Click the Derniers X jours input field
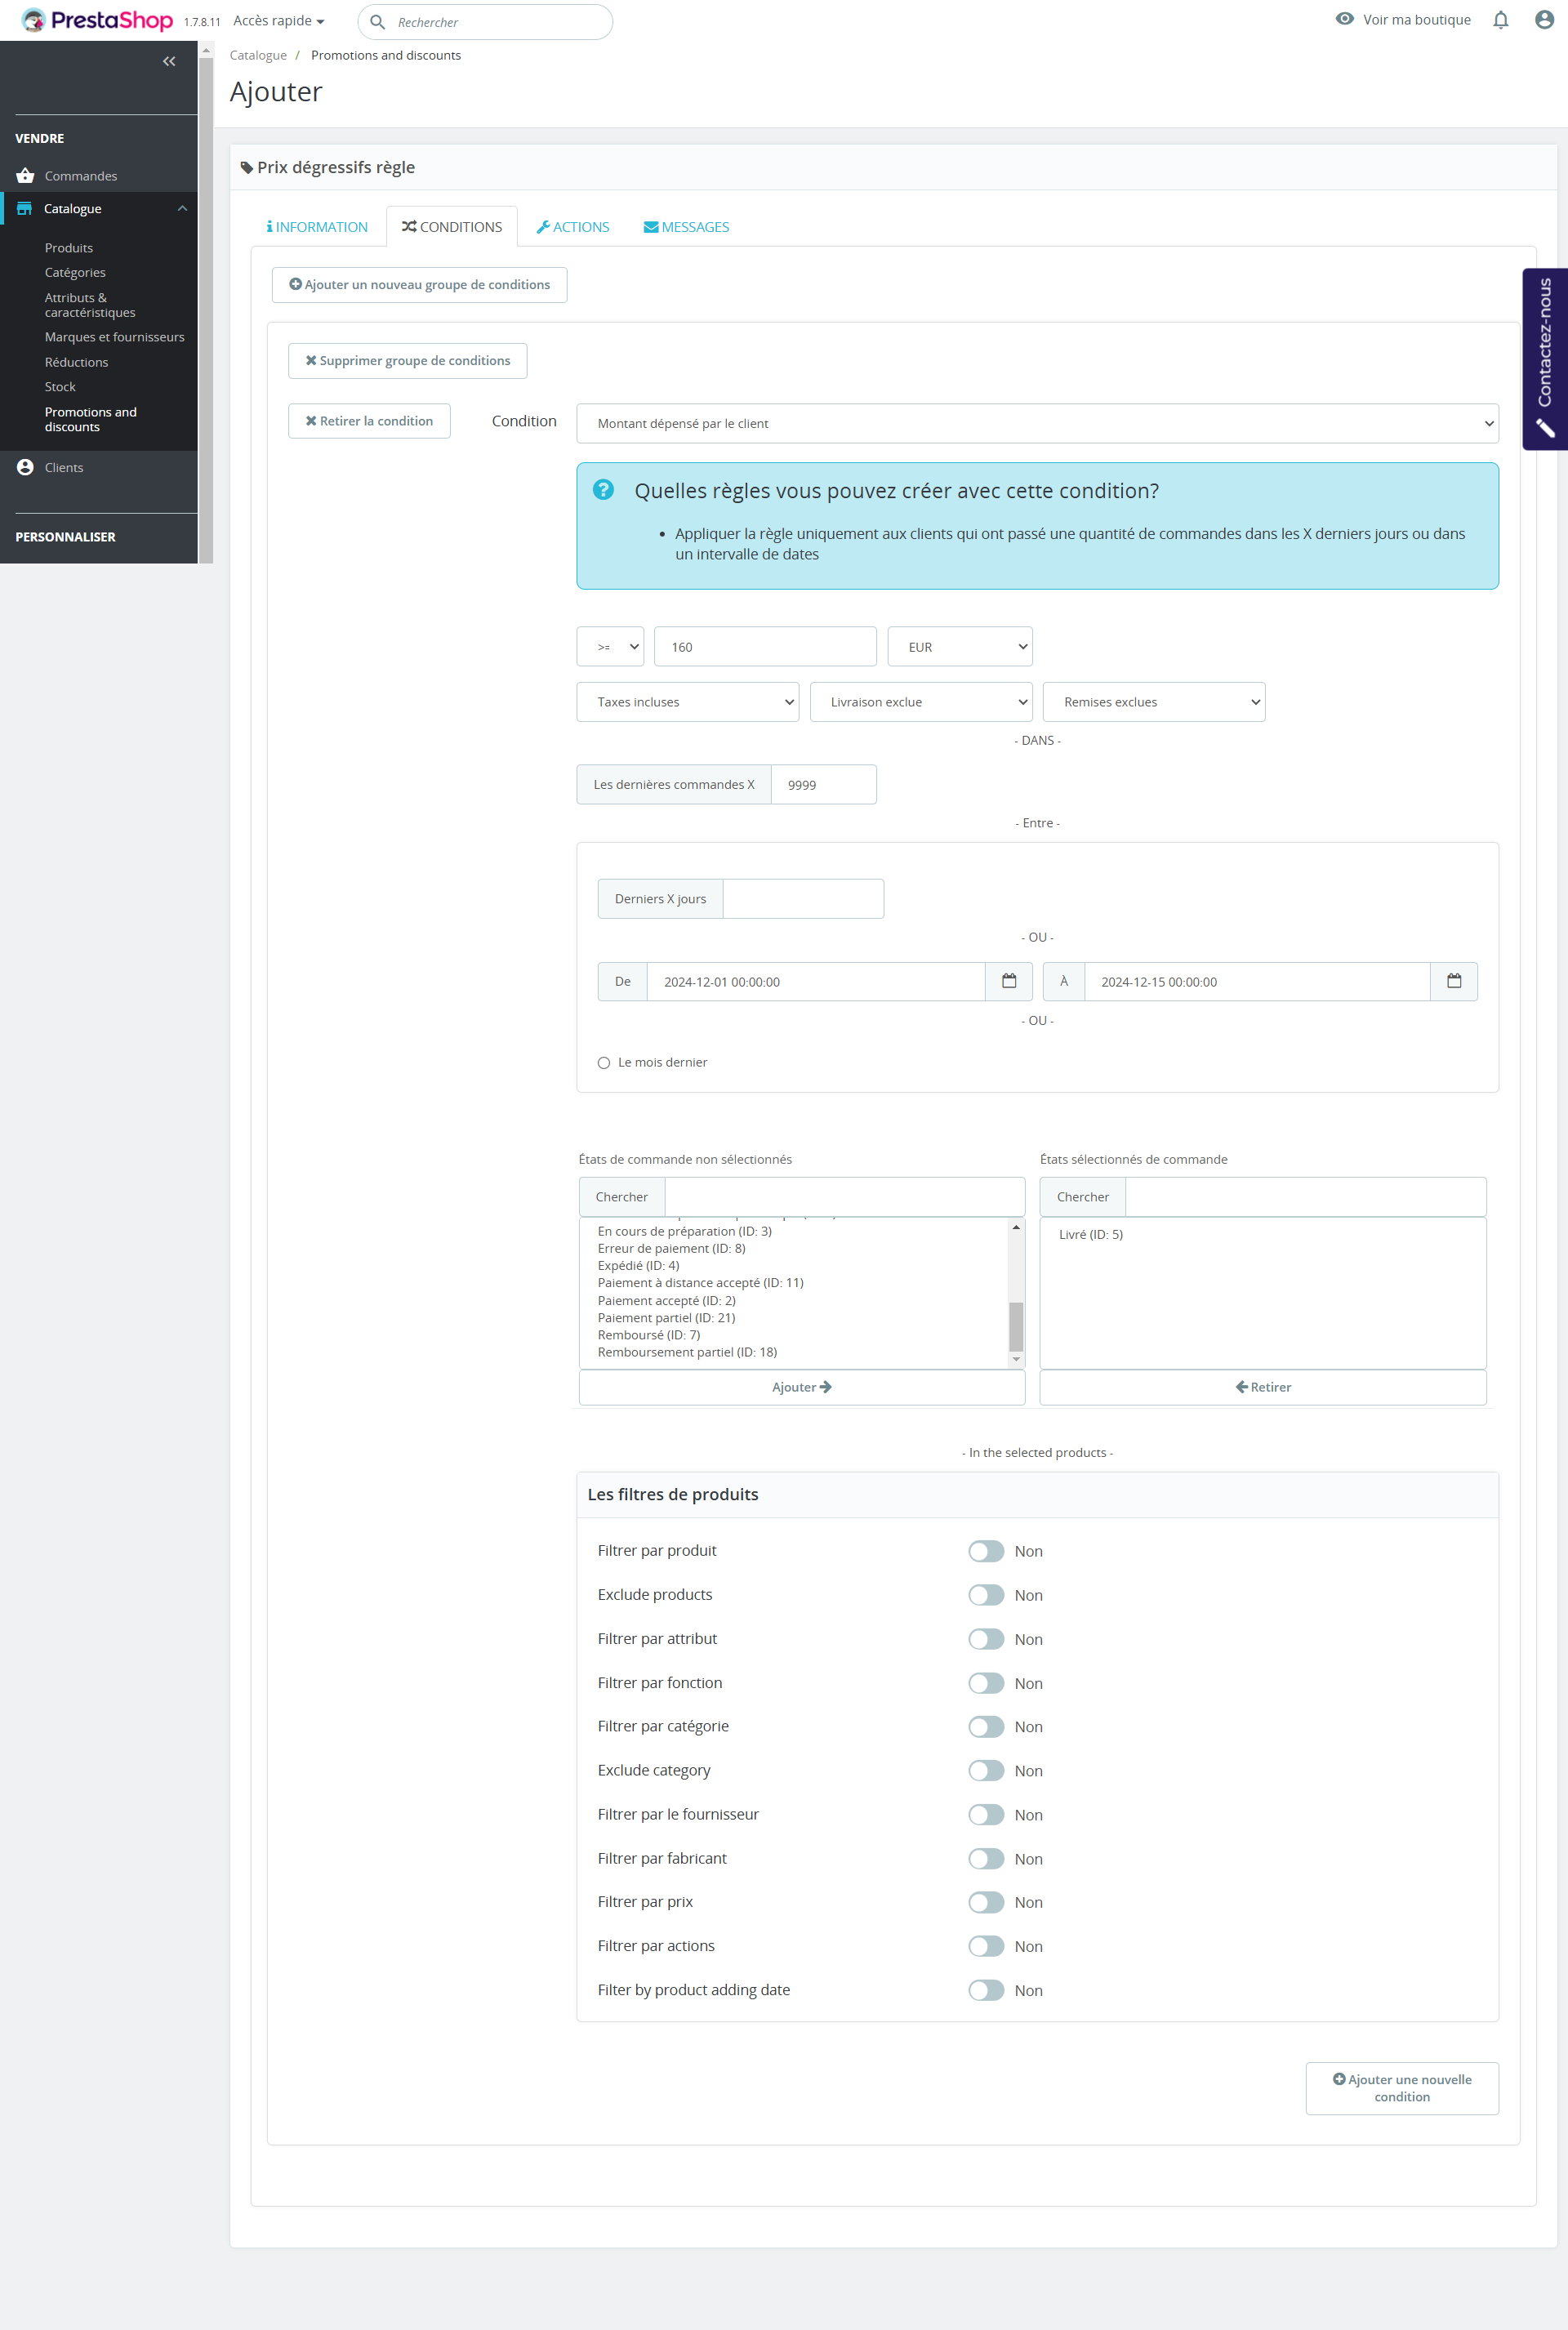 [802, 898]
